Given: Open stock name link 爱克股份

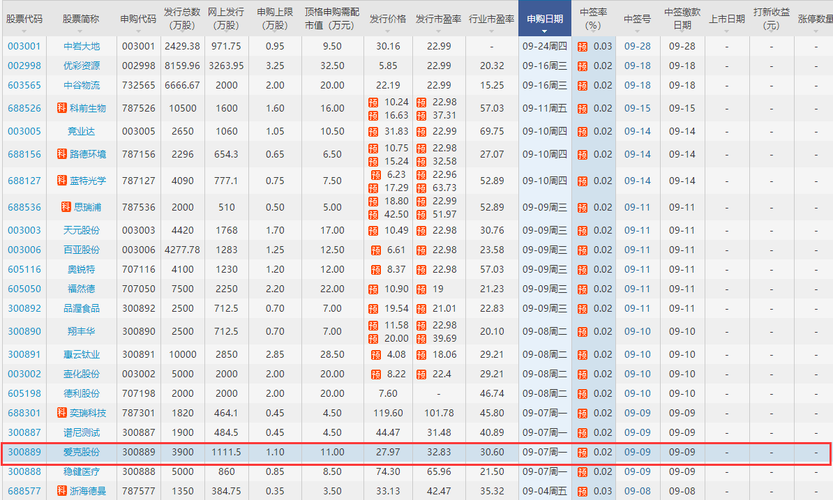Looking at the screenshot, I should click(81, 452).
